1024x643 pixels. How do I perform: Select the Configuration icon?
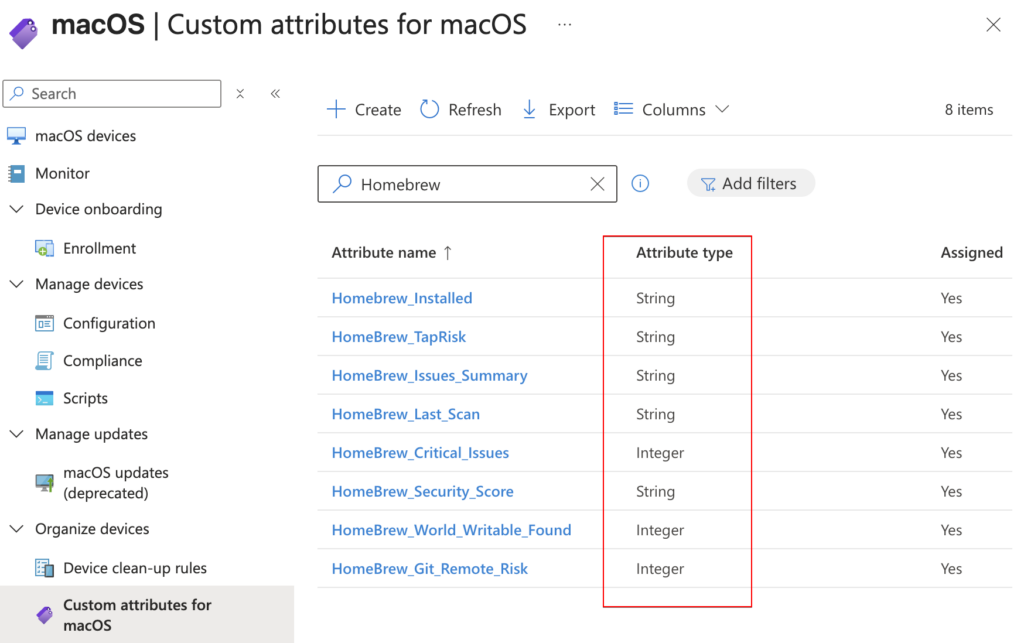click(x=45, y=323)
